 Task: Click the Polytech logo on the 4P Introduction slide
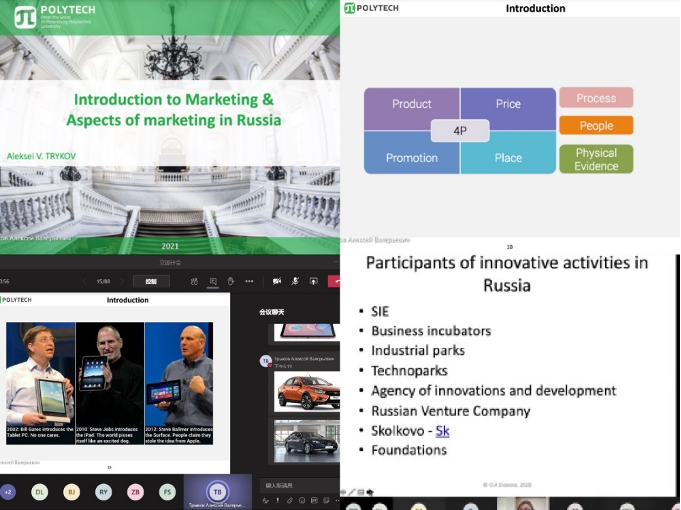371,8
